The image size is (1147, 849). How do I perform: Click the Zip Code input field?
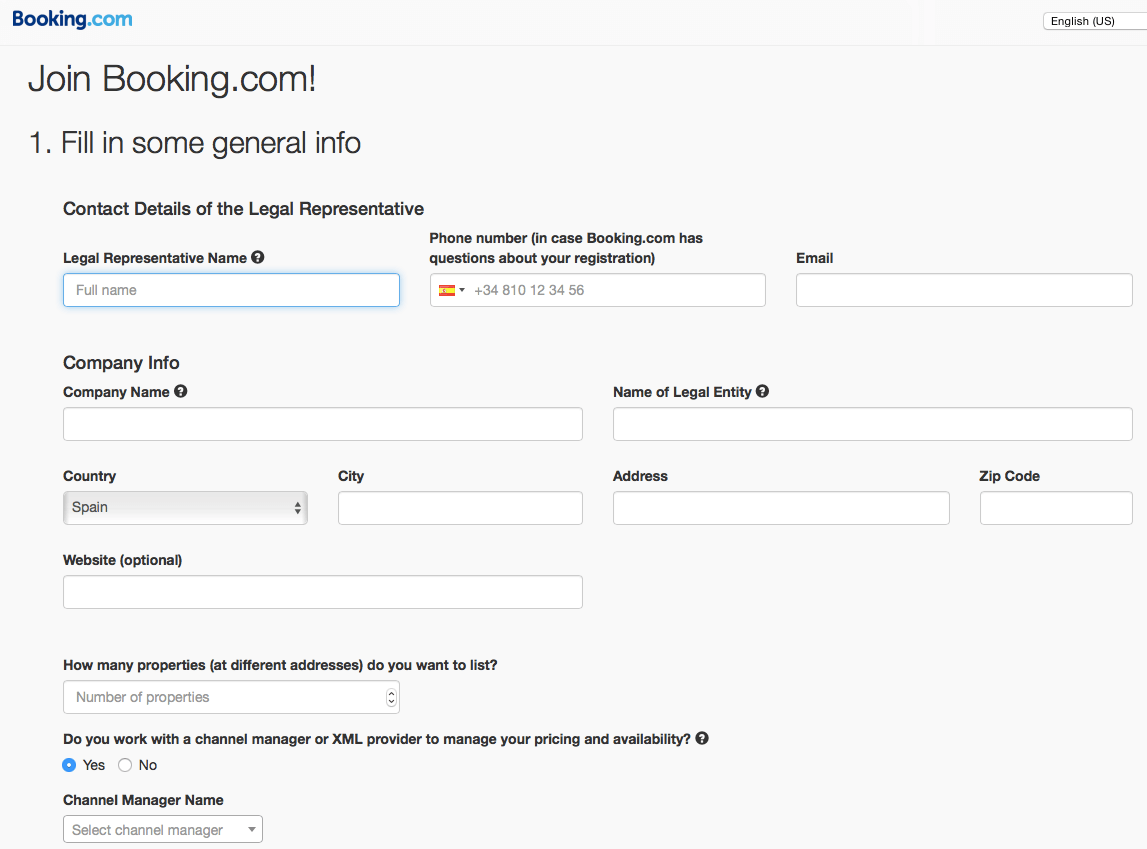coord(1056,508)
